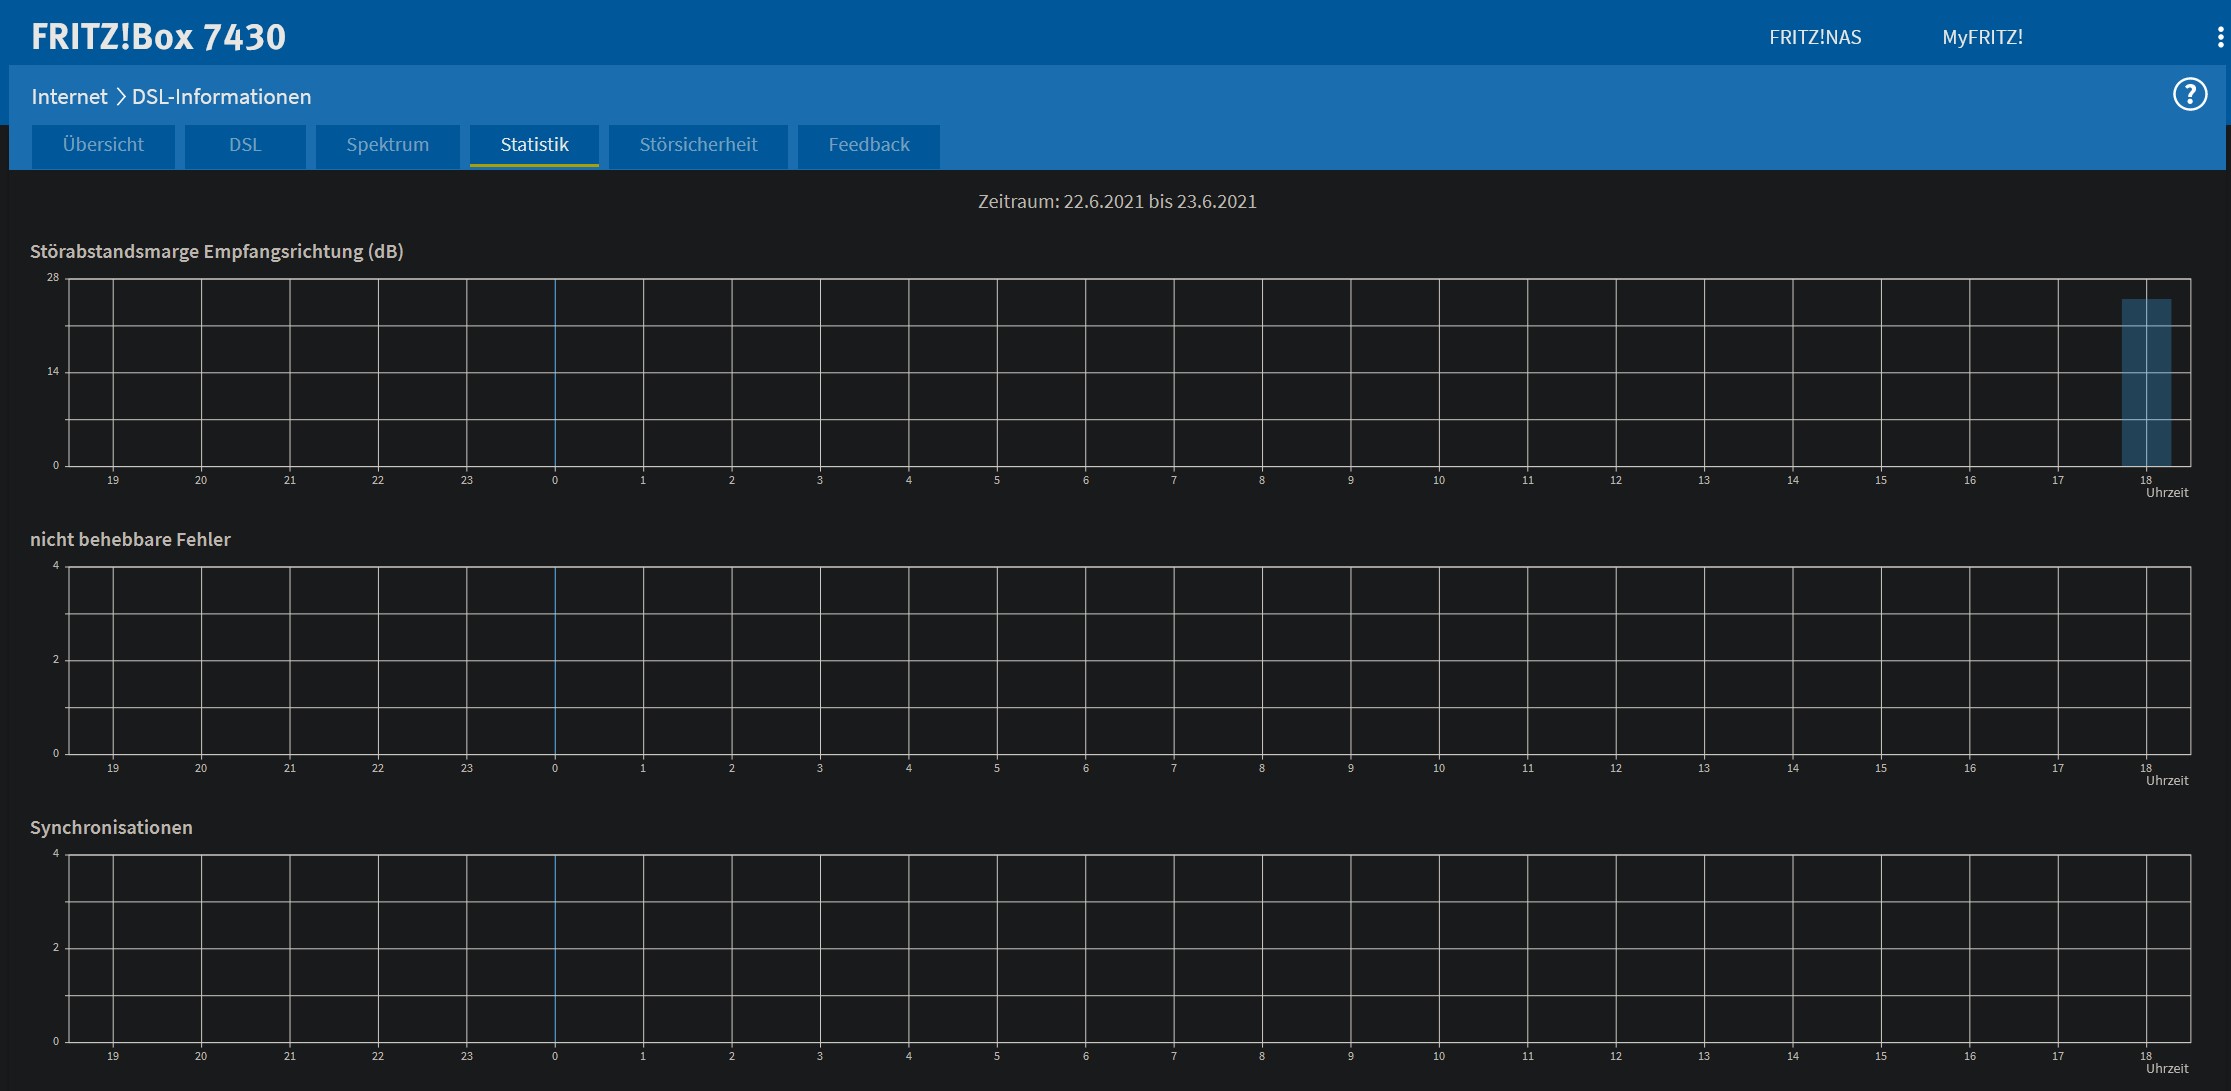Click the help question mark icon

2189,95
